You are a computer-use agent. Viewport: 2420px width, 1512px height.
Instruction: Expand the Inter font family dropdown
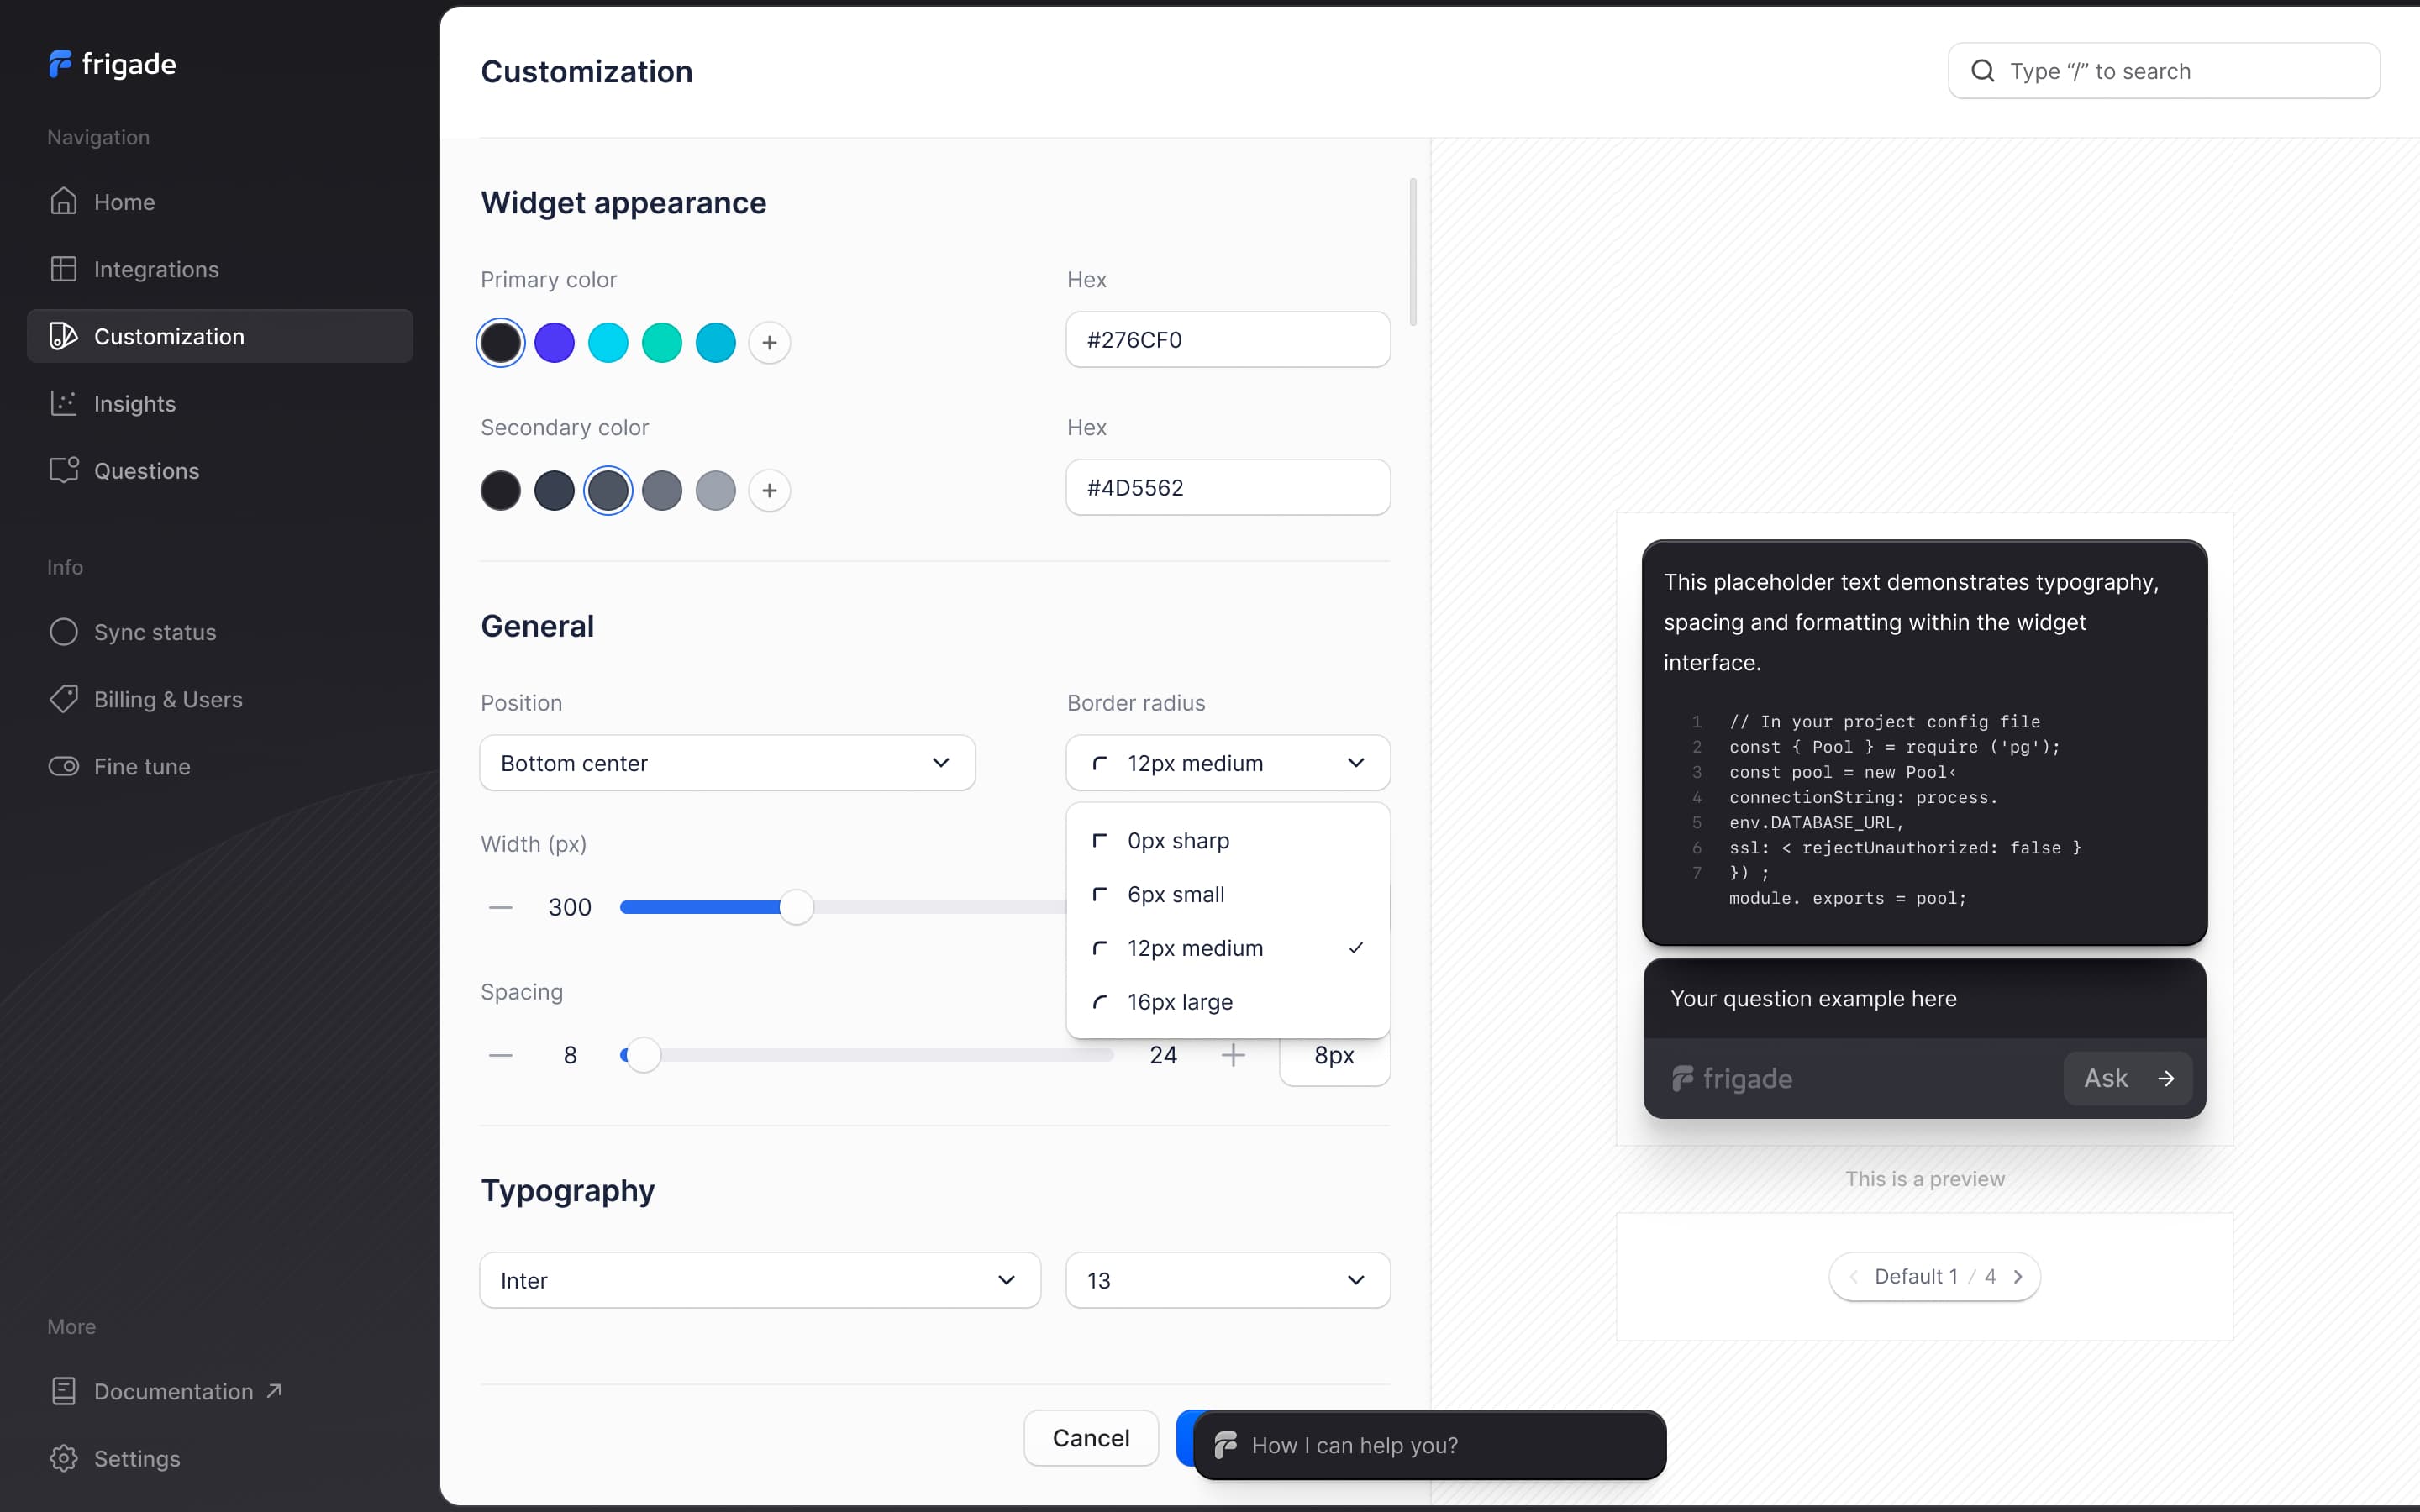pos(759,1280)
